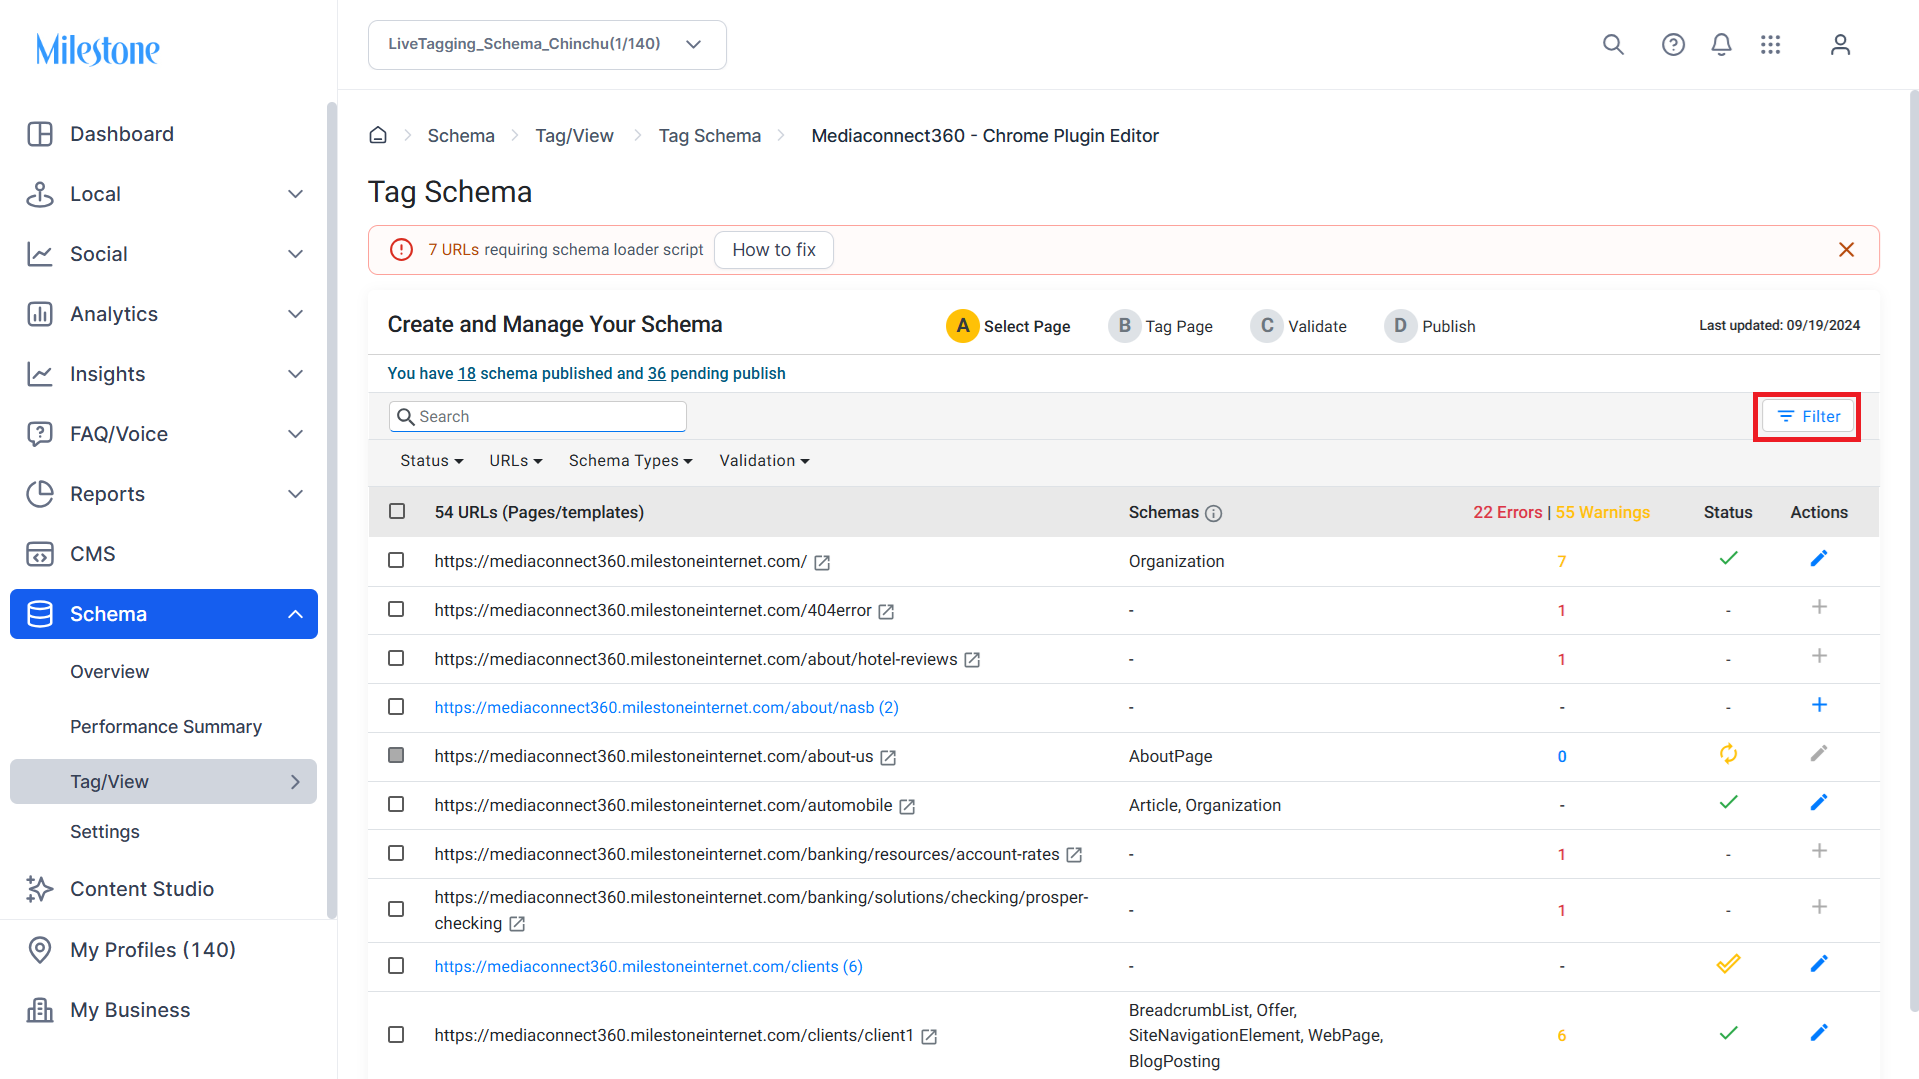Viewport: 1919px width, 1079px height.
Task: Open automobile URL external link icon
Action: click(x=907, y=807)
